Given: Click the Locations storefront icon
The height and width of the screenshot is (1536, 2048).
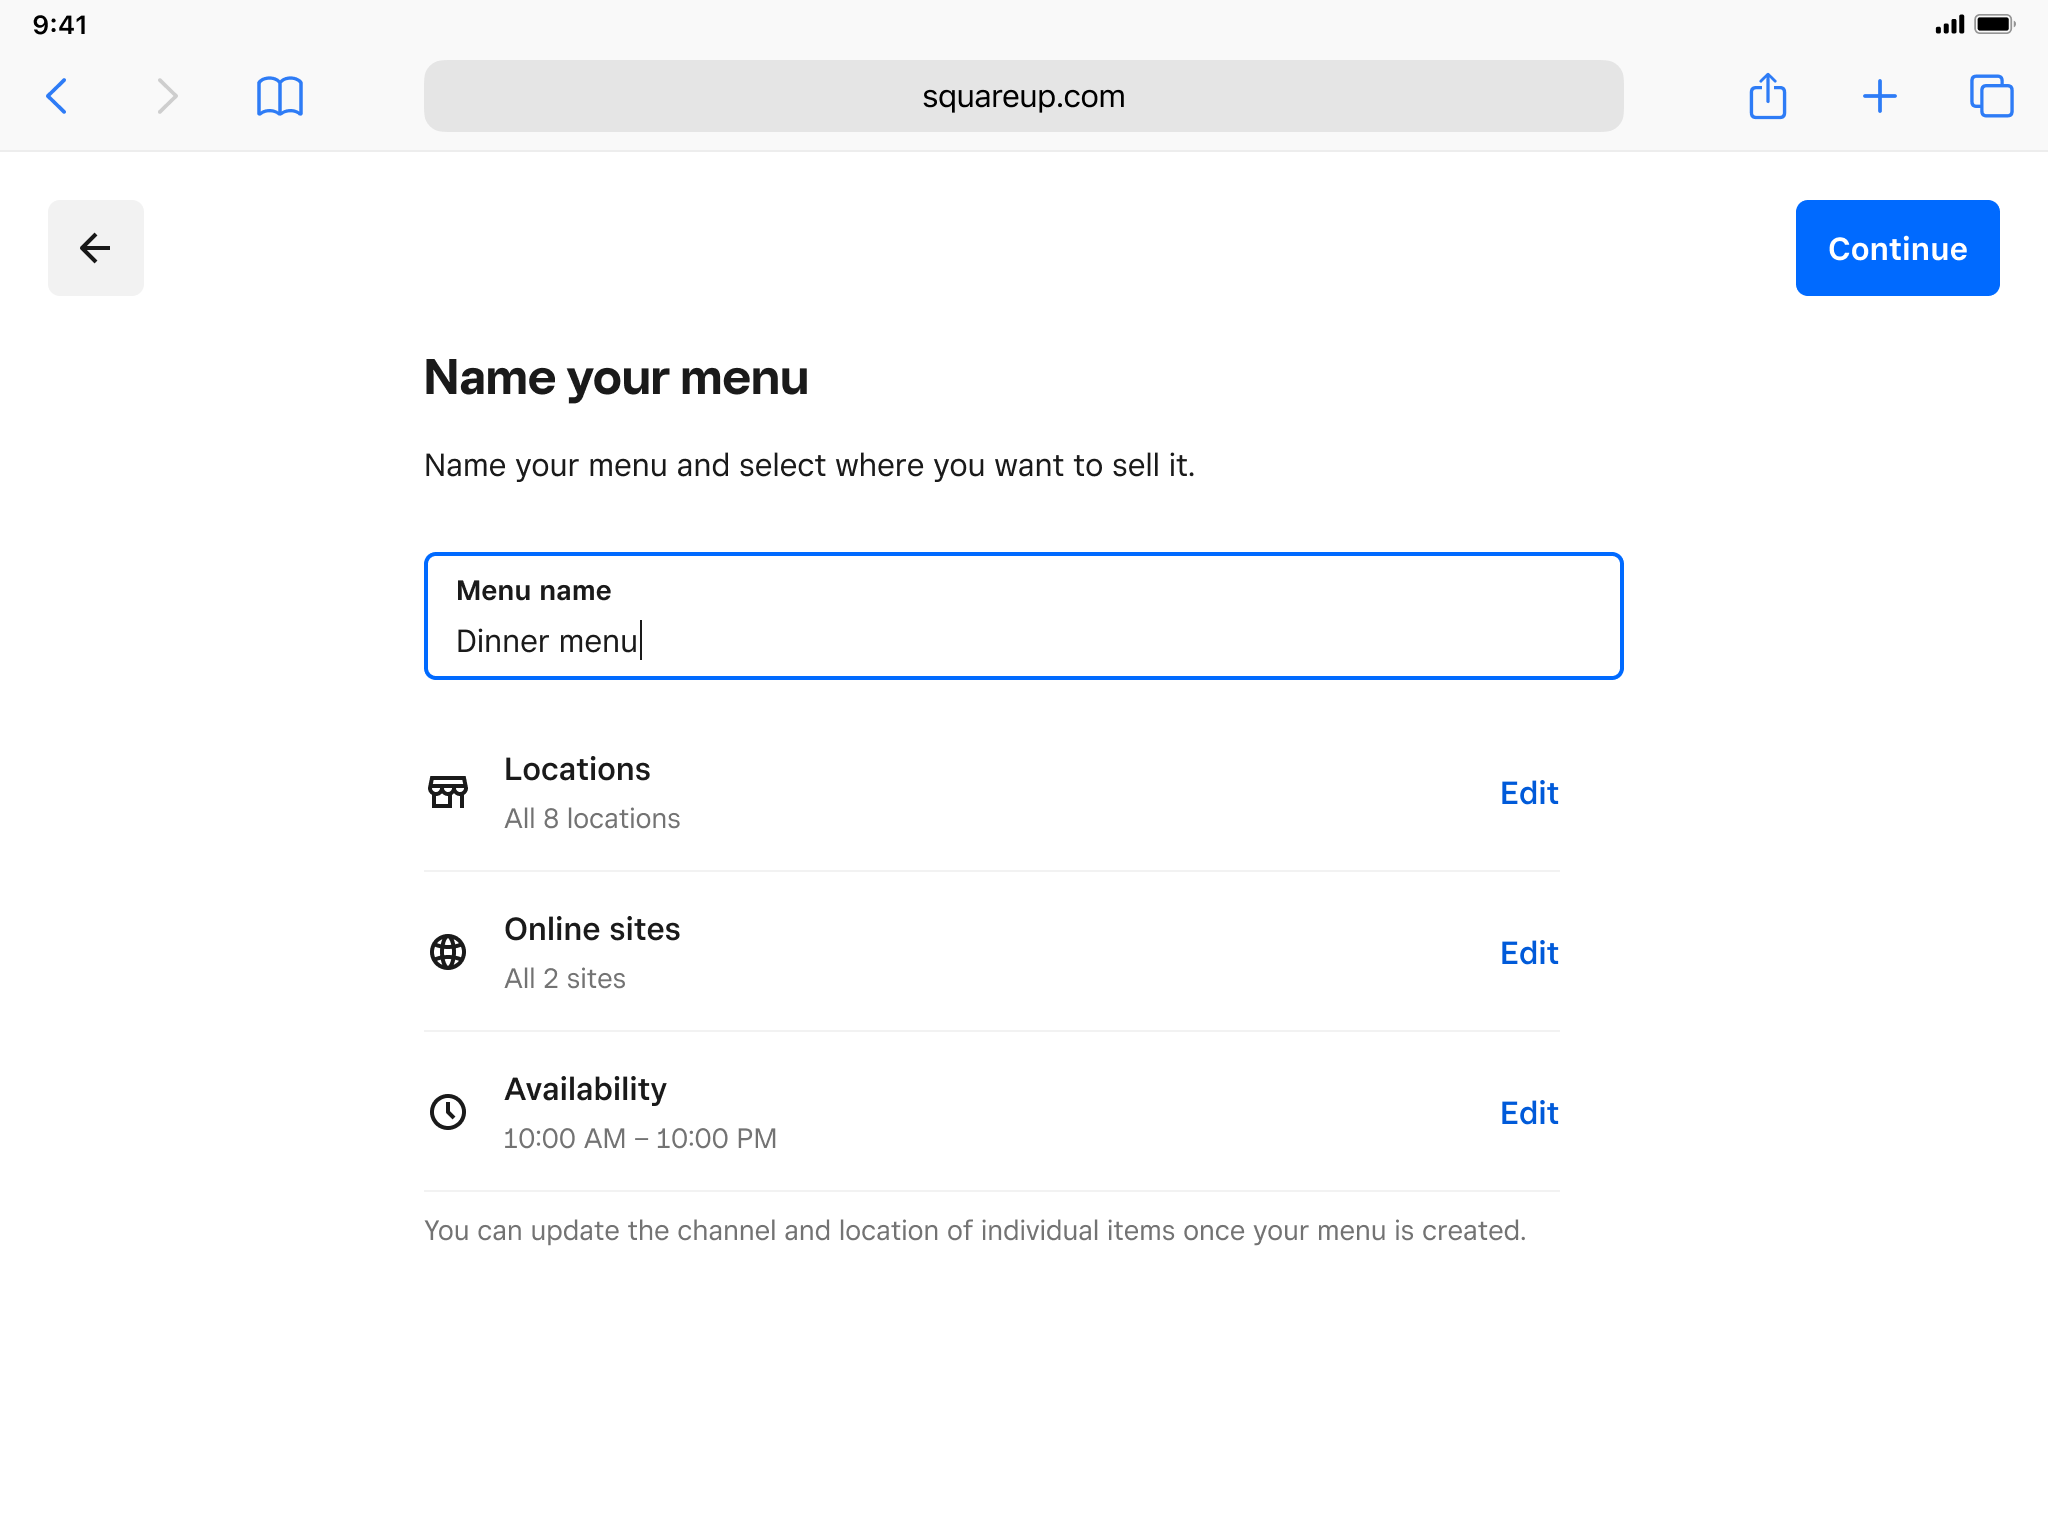Looking at the screenshot, I should [x=448, y=792].
